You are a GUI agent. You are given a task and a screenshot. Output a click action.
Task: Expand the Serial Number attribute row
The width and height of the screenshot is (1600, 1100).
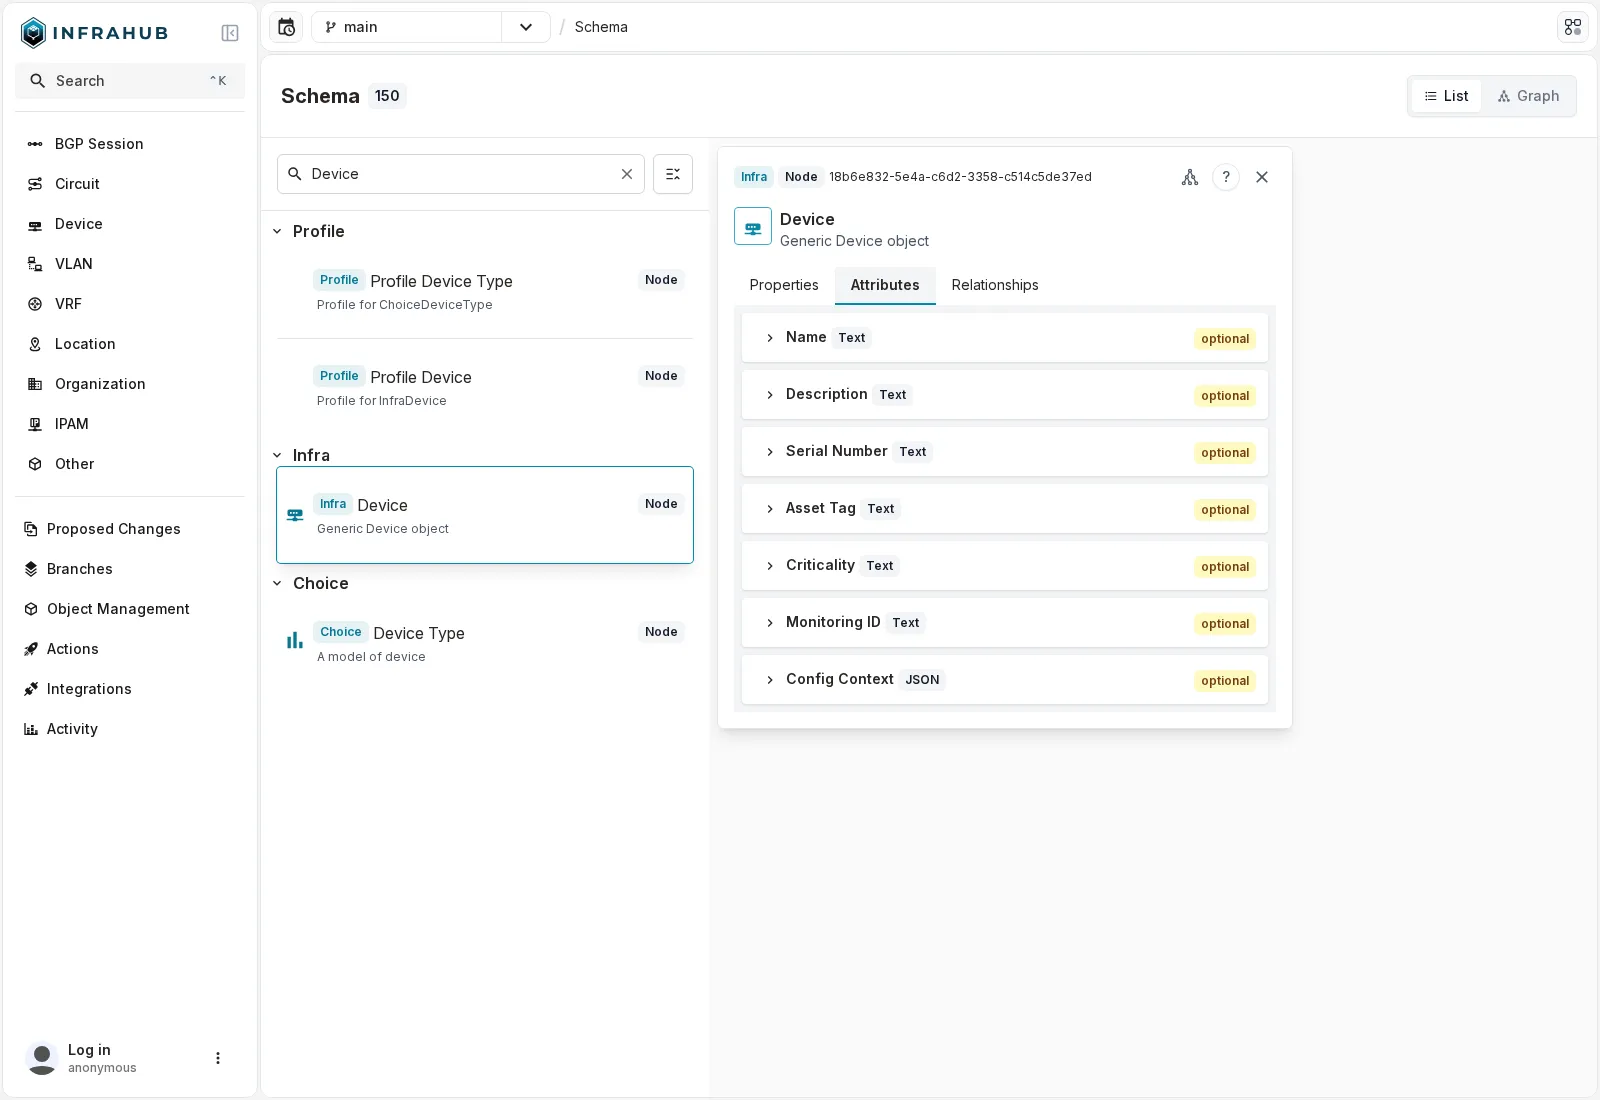coord(1005,452)
